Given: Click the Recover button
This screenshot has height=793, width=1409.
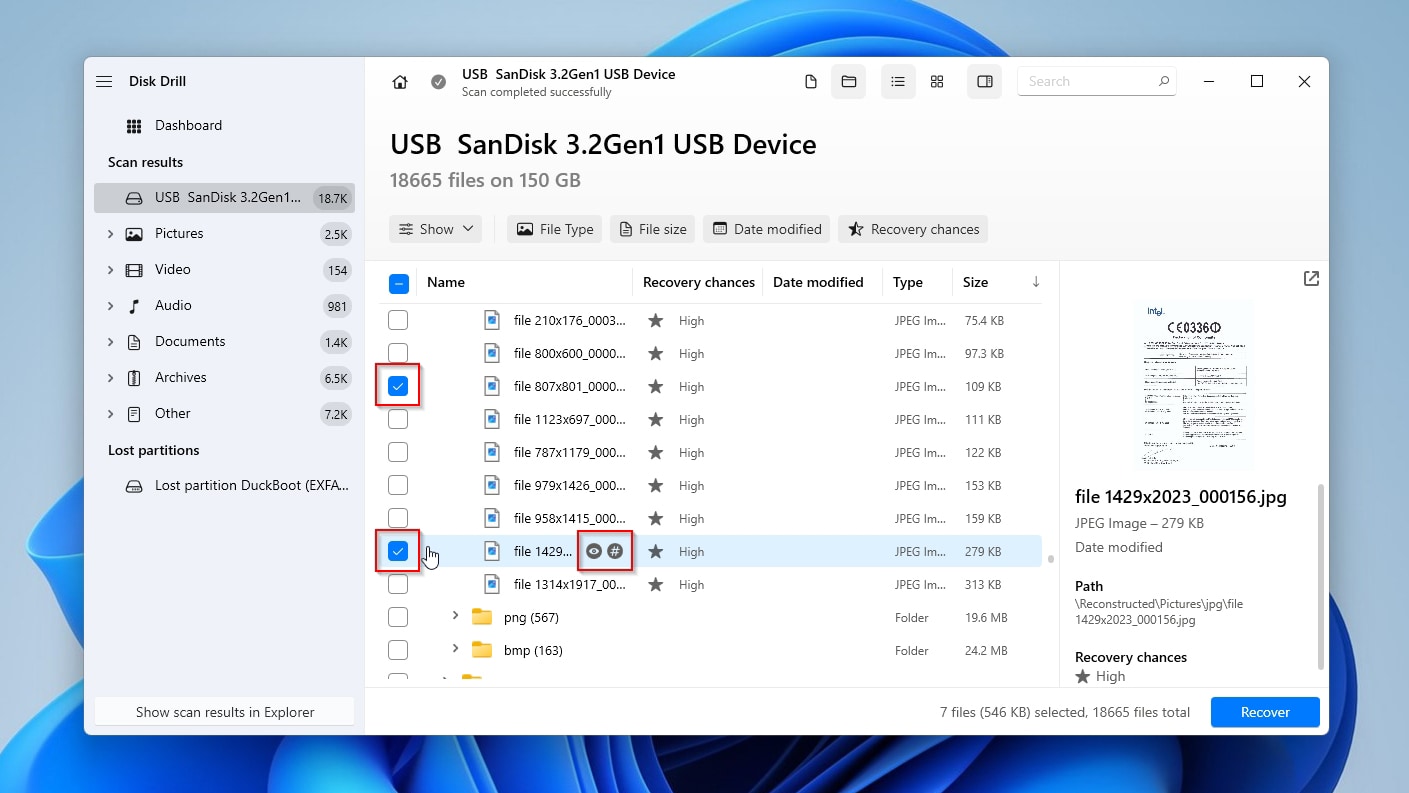Looking at the screenshot, I should point(1264,711).
